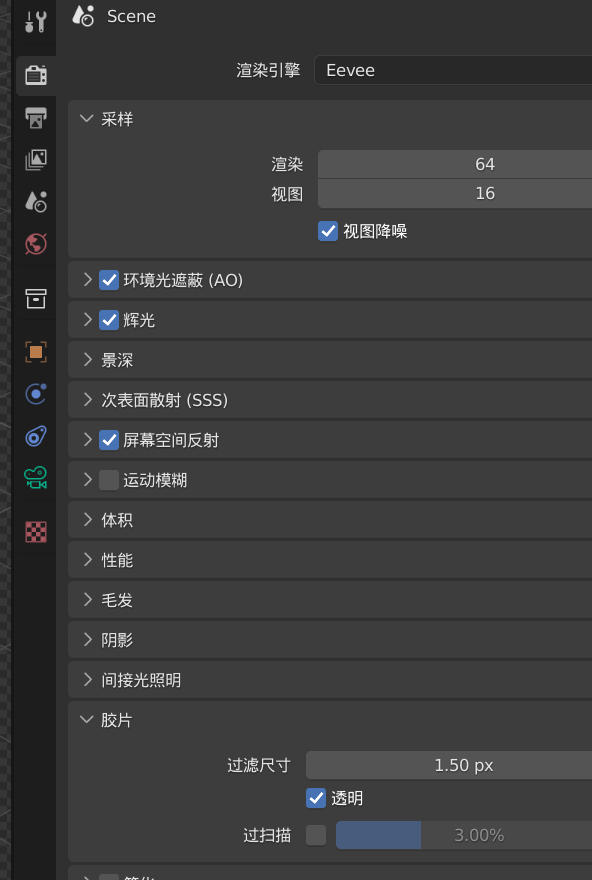Select the Render properties tab icon
The image size is (592, 880).
36,75
